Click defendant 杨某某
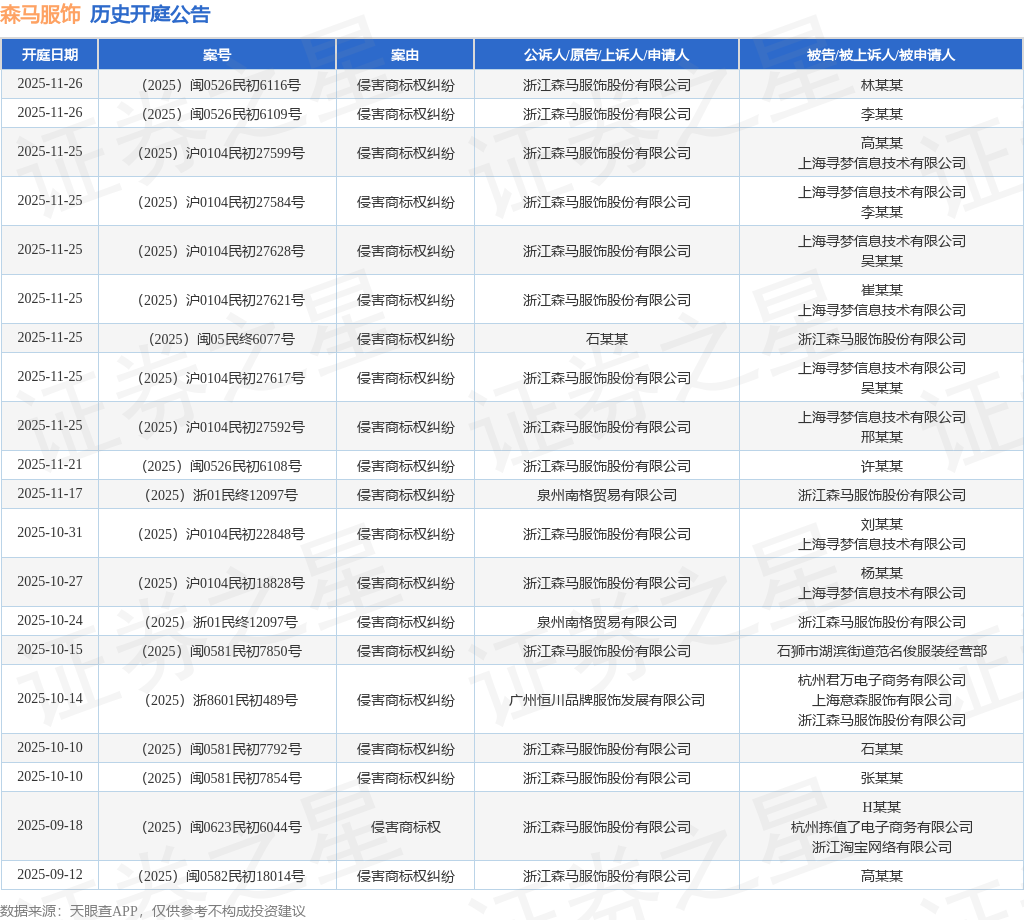The width and height of the screenshot is (1024, 920). [882, 573]
